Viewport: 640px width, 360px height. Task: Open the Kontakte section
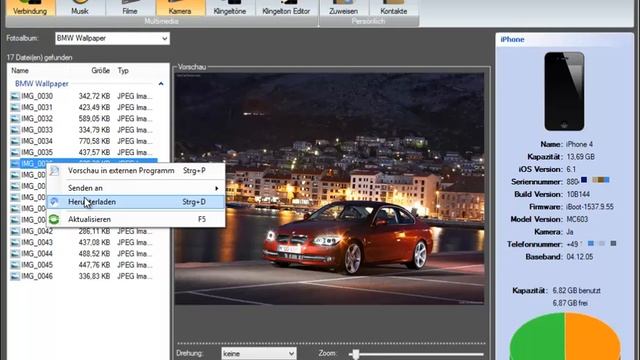point(394,8)
